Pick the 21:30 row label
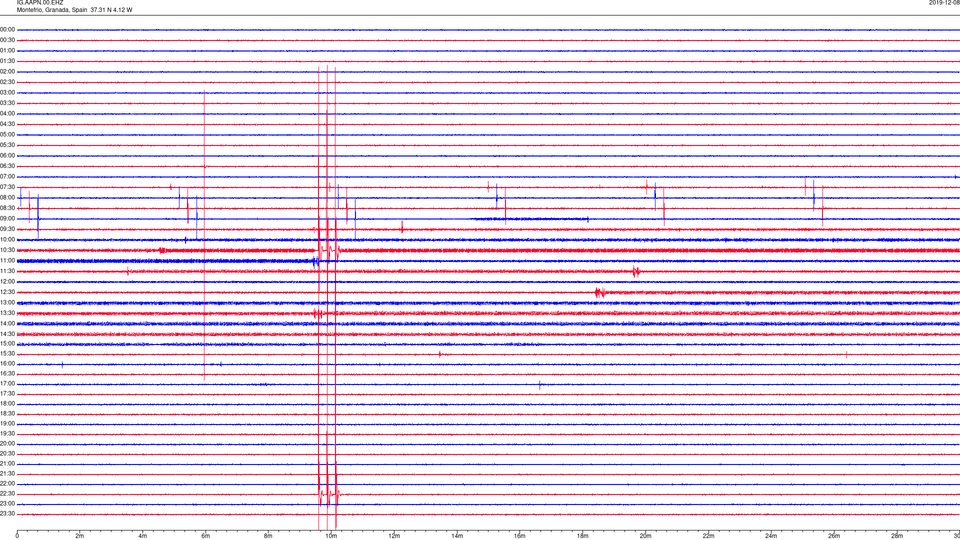Image resolution: width=960 pixels, height=540 pixels. [7, 474]
